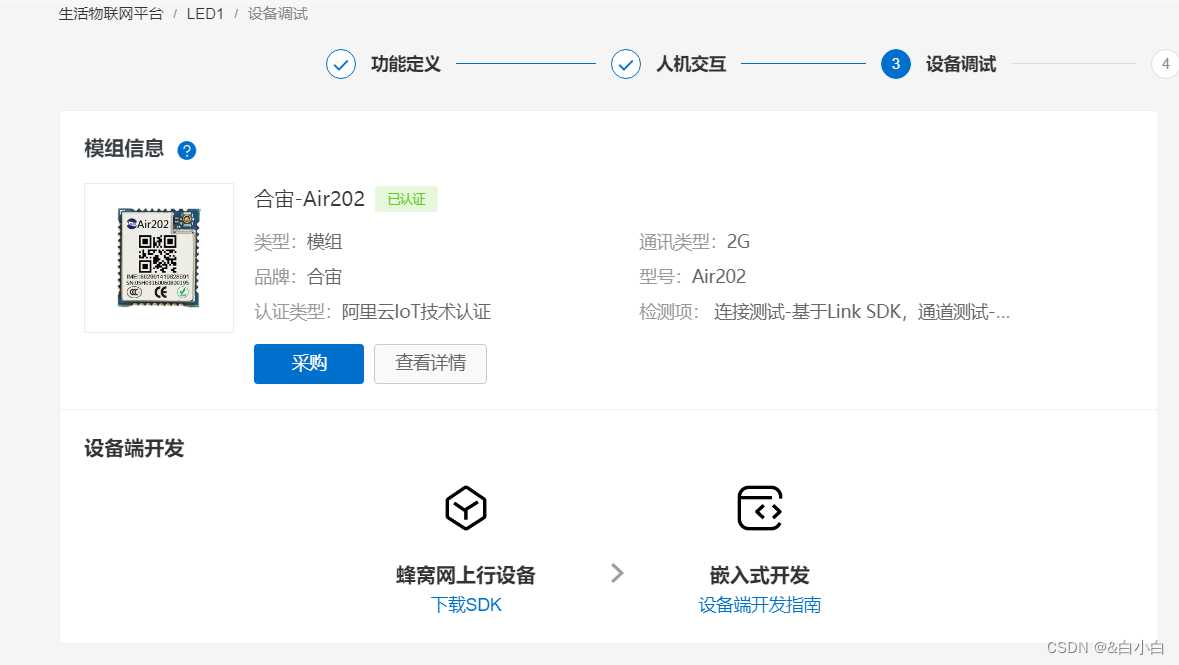1179x665 pixels.
Task: Click the 合宙-Air202 module title
Action: pos(309,199)
